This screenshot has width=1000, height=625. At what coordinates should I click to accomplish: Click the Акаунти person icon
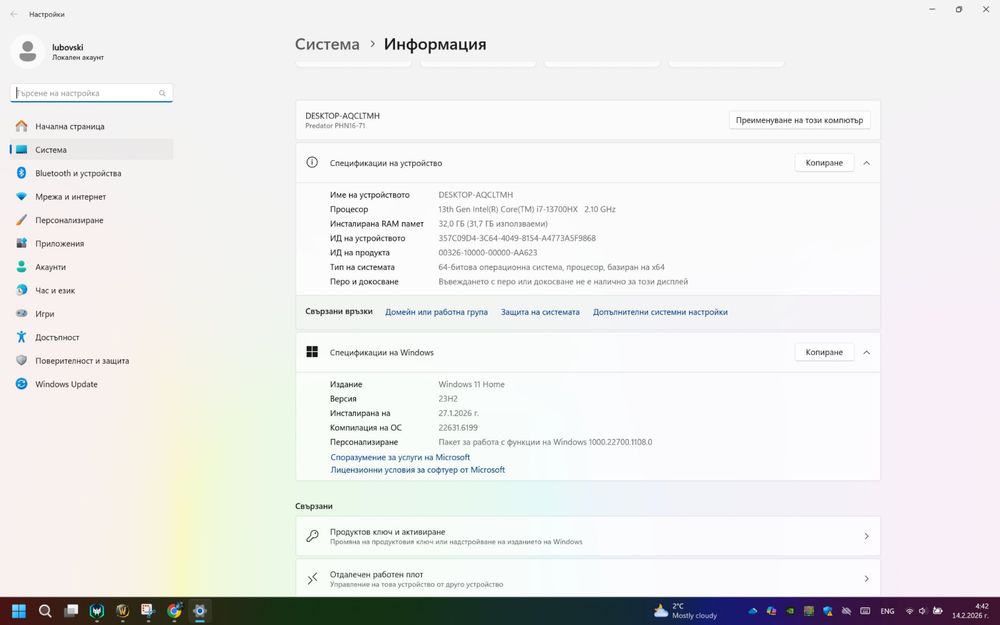pos(22,267)
